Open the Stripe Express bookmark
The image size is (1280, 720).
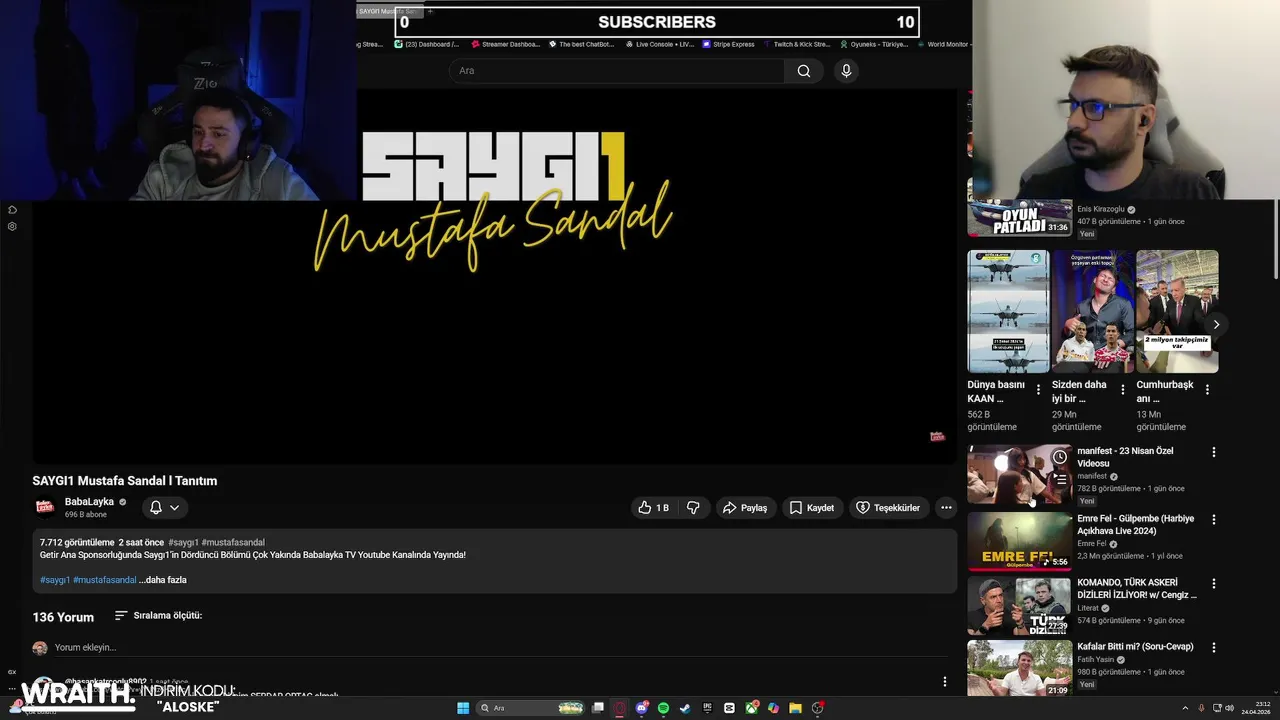tap(729, 44)
